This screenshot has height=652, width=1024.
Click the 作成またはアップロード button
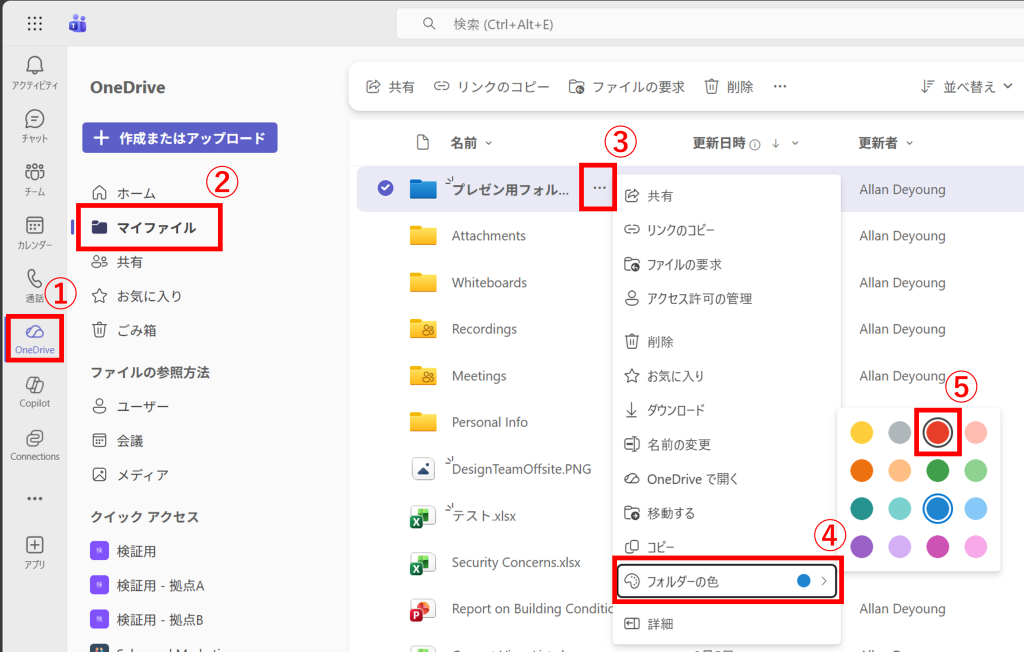tap(180, 138)
